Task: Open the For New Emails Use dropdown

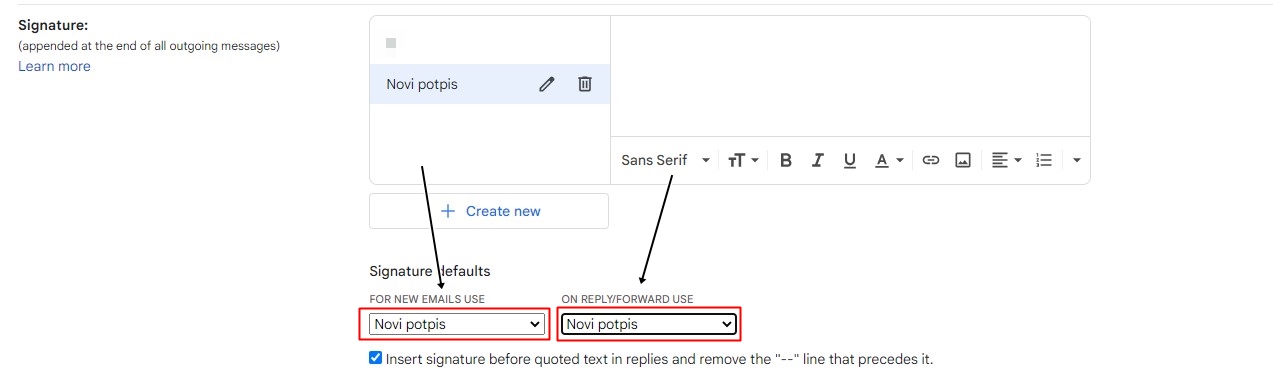Action: [457, 324]
